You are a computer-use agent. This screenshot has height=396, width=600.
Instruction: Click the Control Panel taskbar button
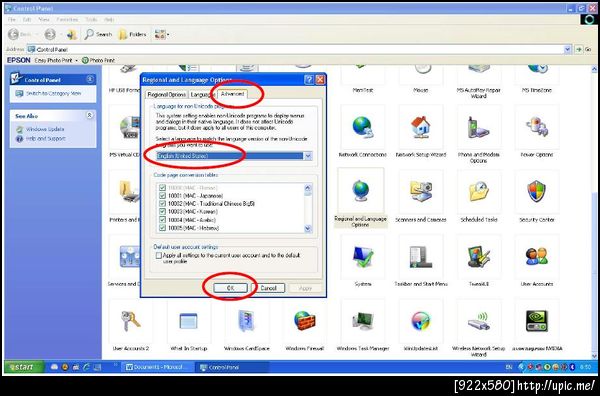232,367
